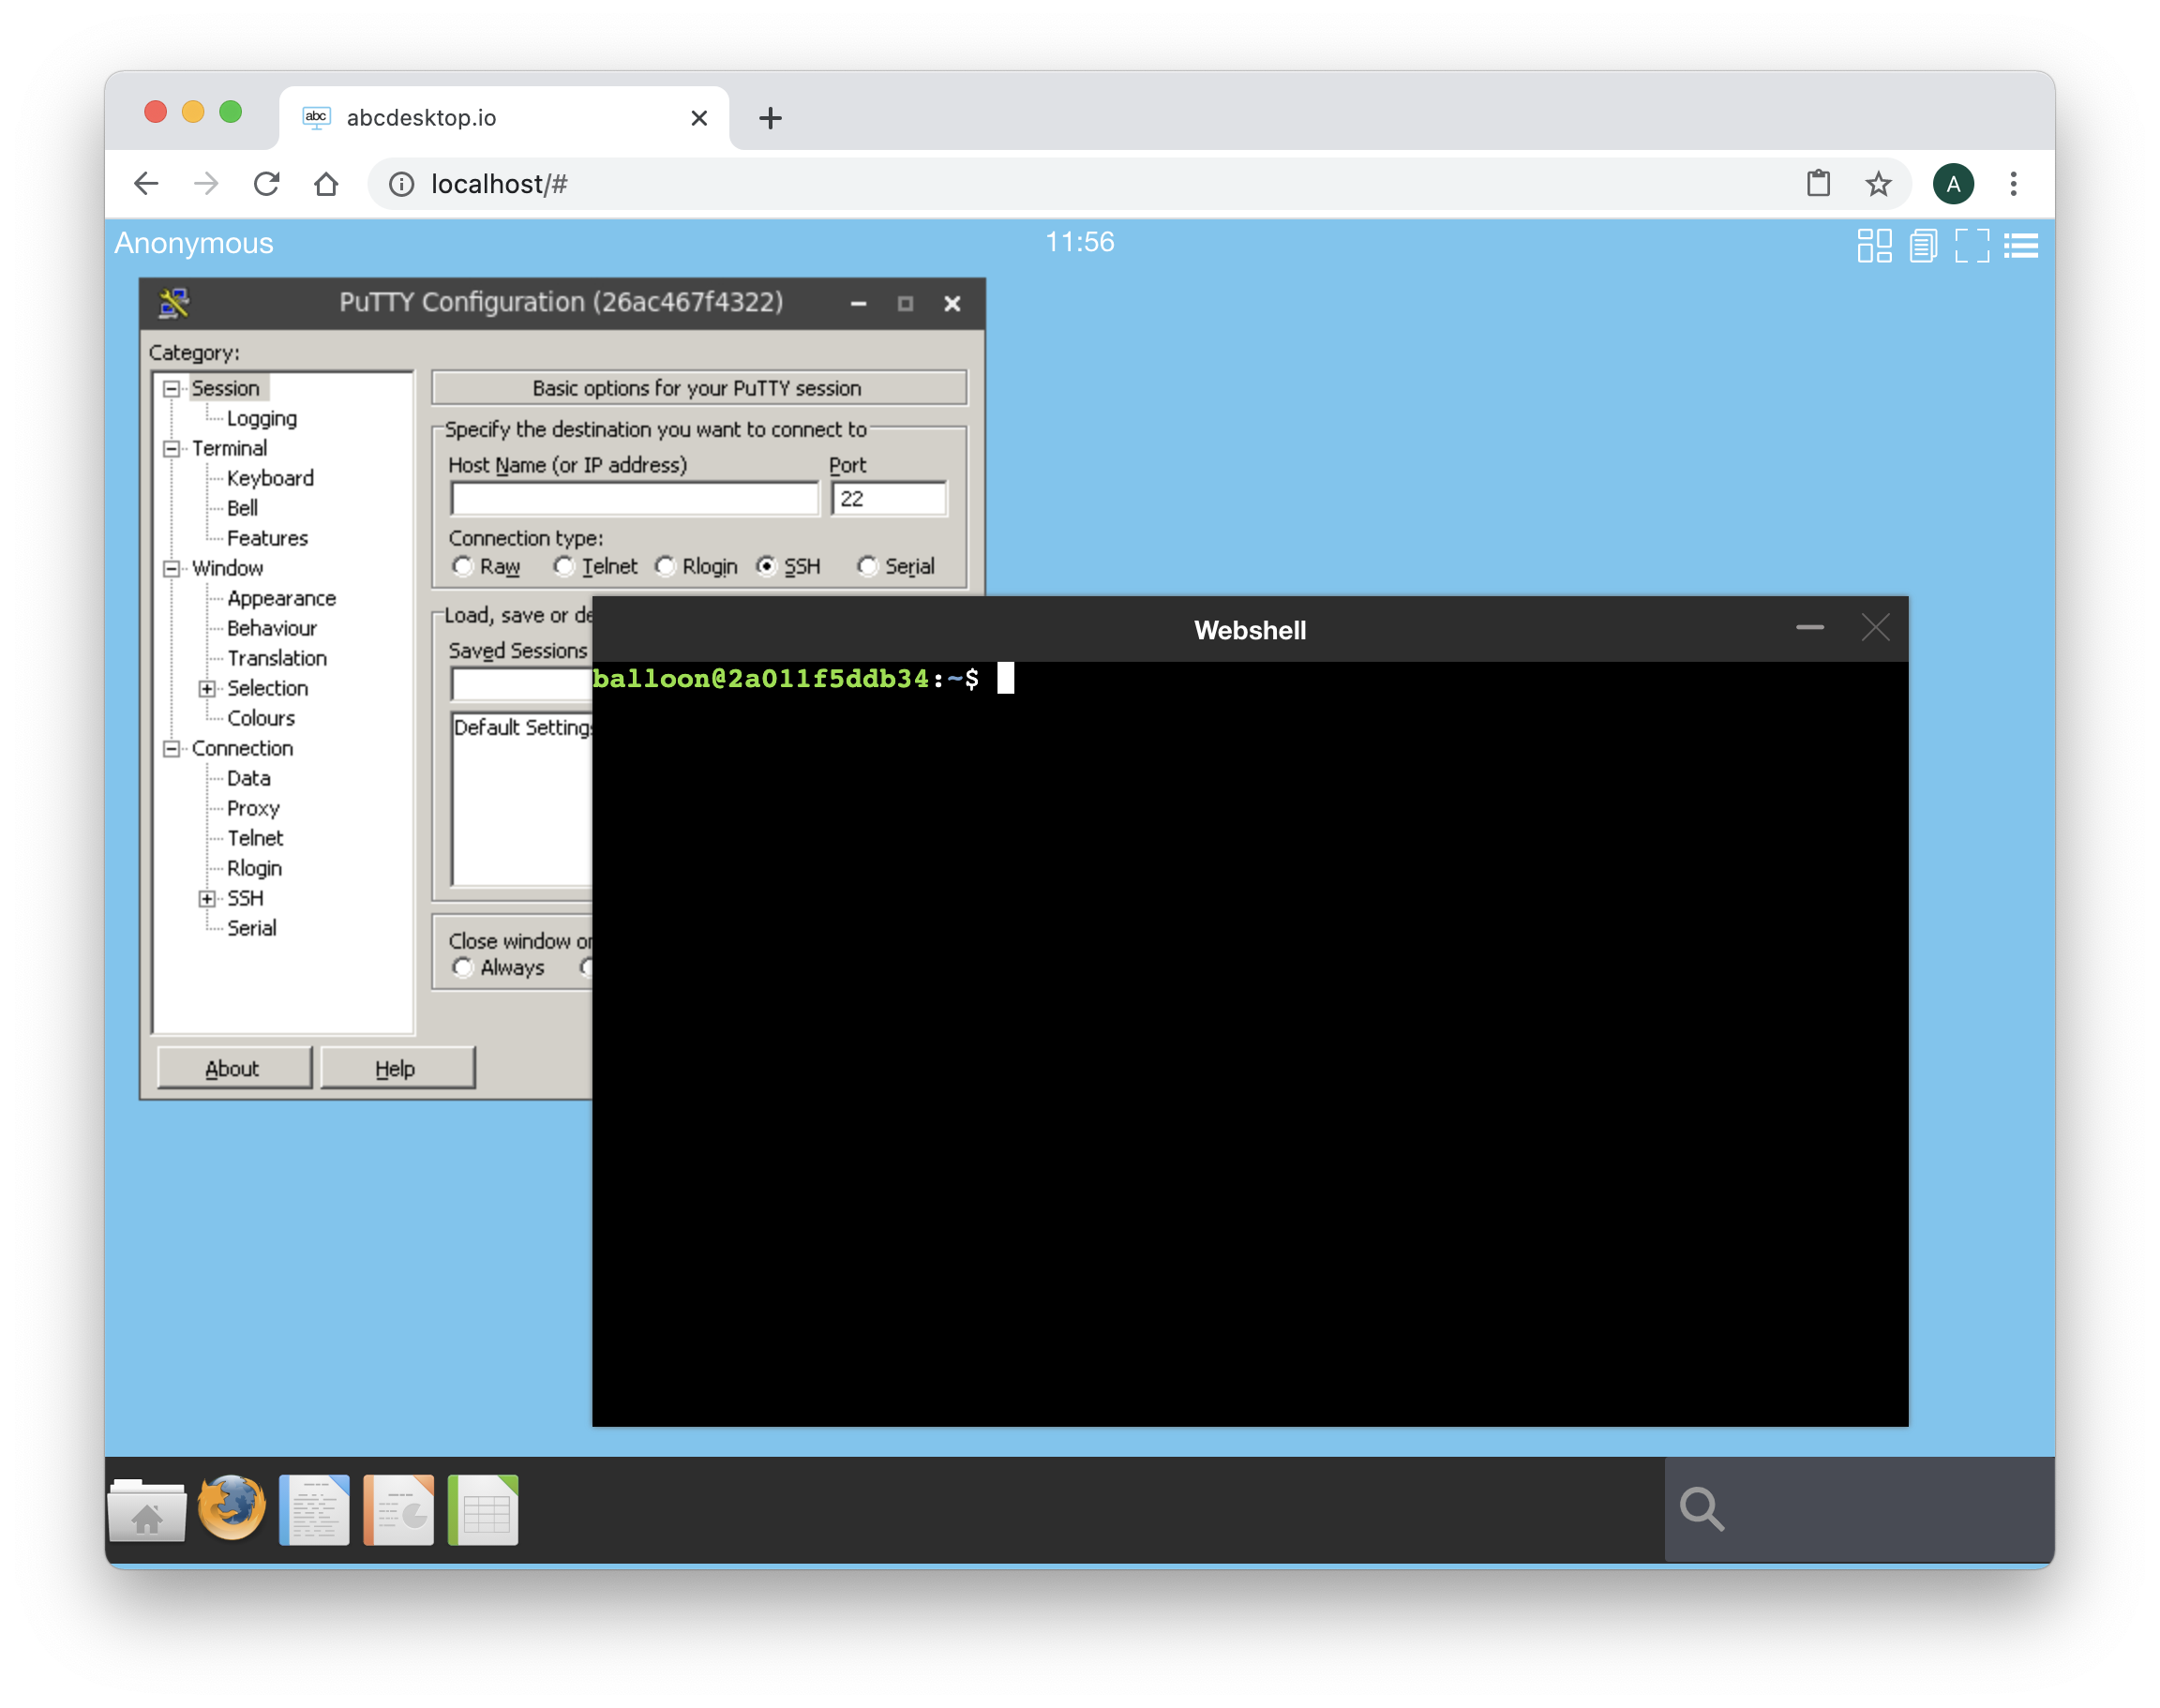
Task: Click the browser address bar localhost
Action: click(x=498, y=184)
